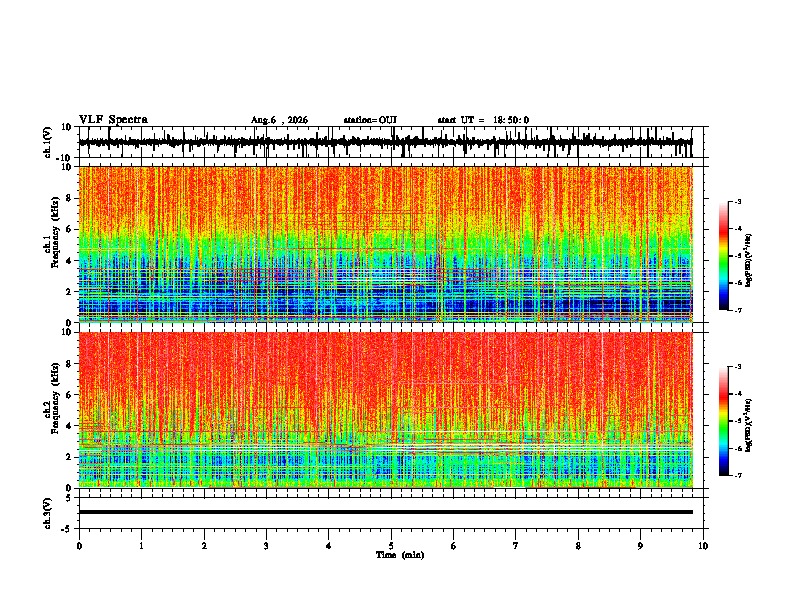Click the time axis tick label "8"
Screen dimensions: 792x612
[578, 546]
